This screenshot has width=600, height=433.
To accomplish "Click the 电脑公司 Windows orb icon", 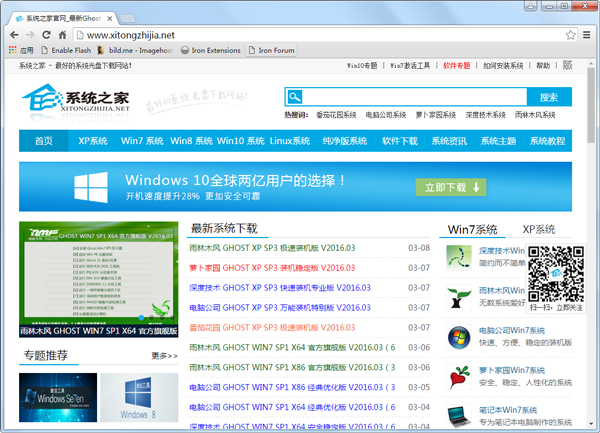I will (x=459, y=338).
